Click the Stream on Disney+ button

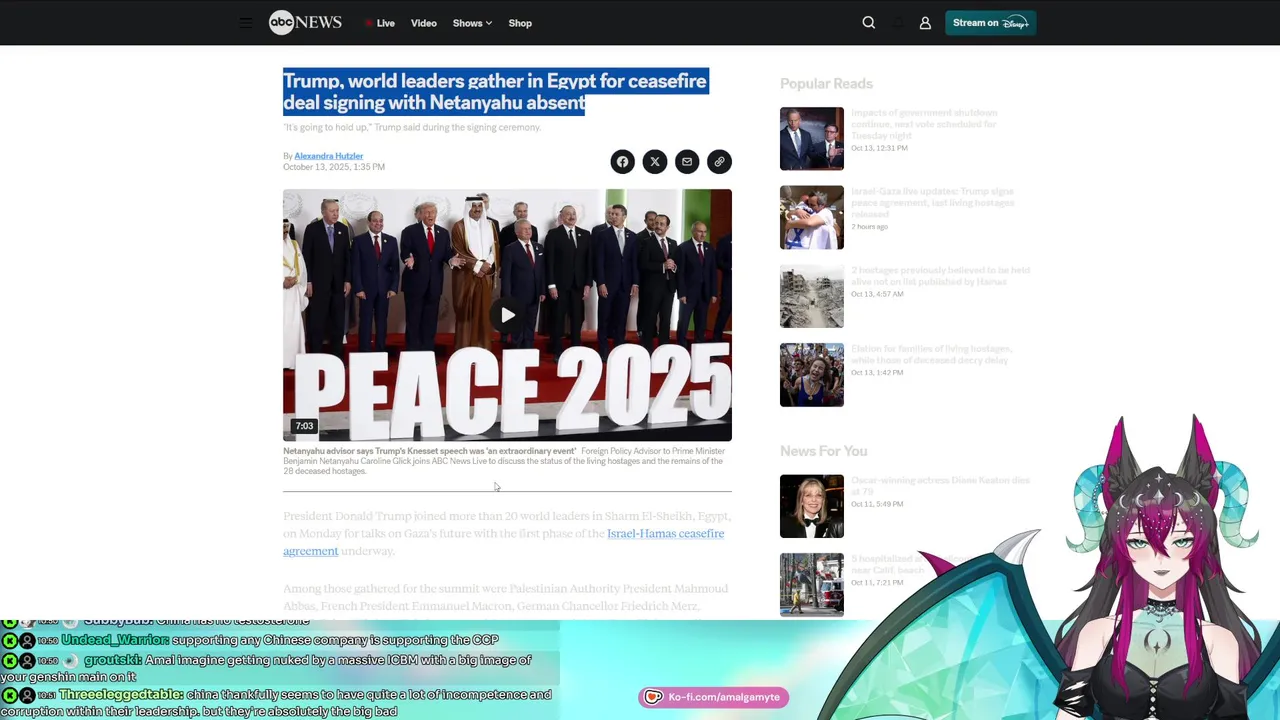[x=990, y=23]
